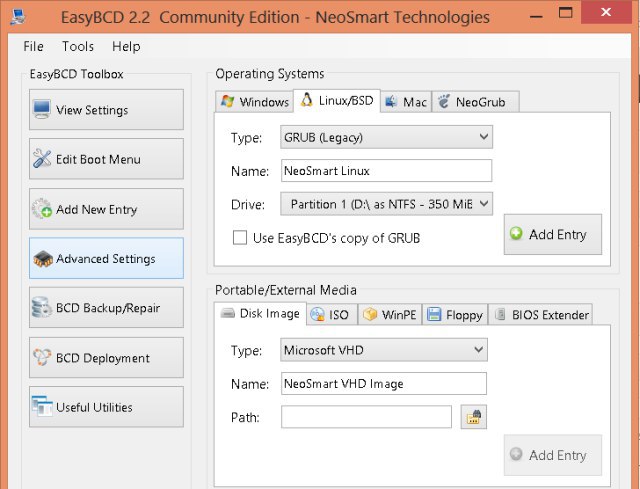Click the gear-plus icon on Add New Entry
640x489 pixels.
pyautogui.click(x=42, y=209)
